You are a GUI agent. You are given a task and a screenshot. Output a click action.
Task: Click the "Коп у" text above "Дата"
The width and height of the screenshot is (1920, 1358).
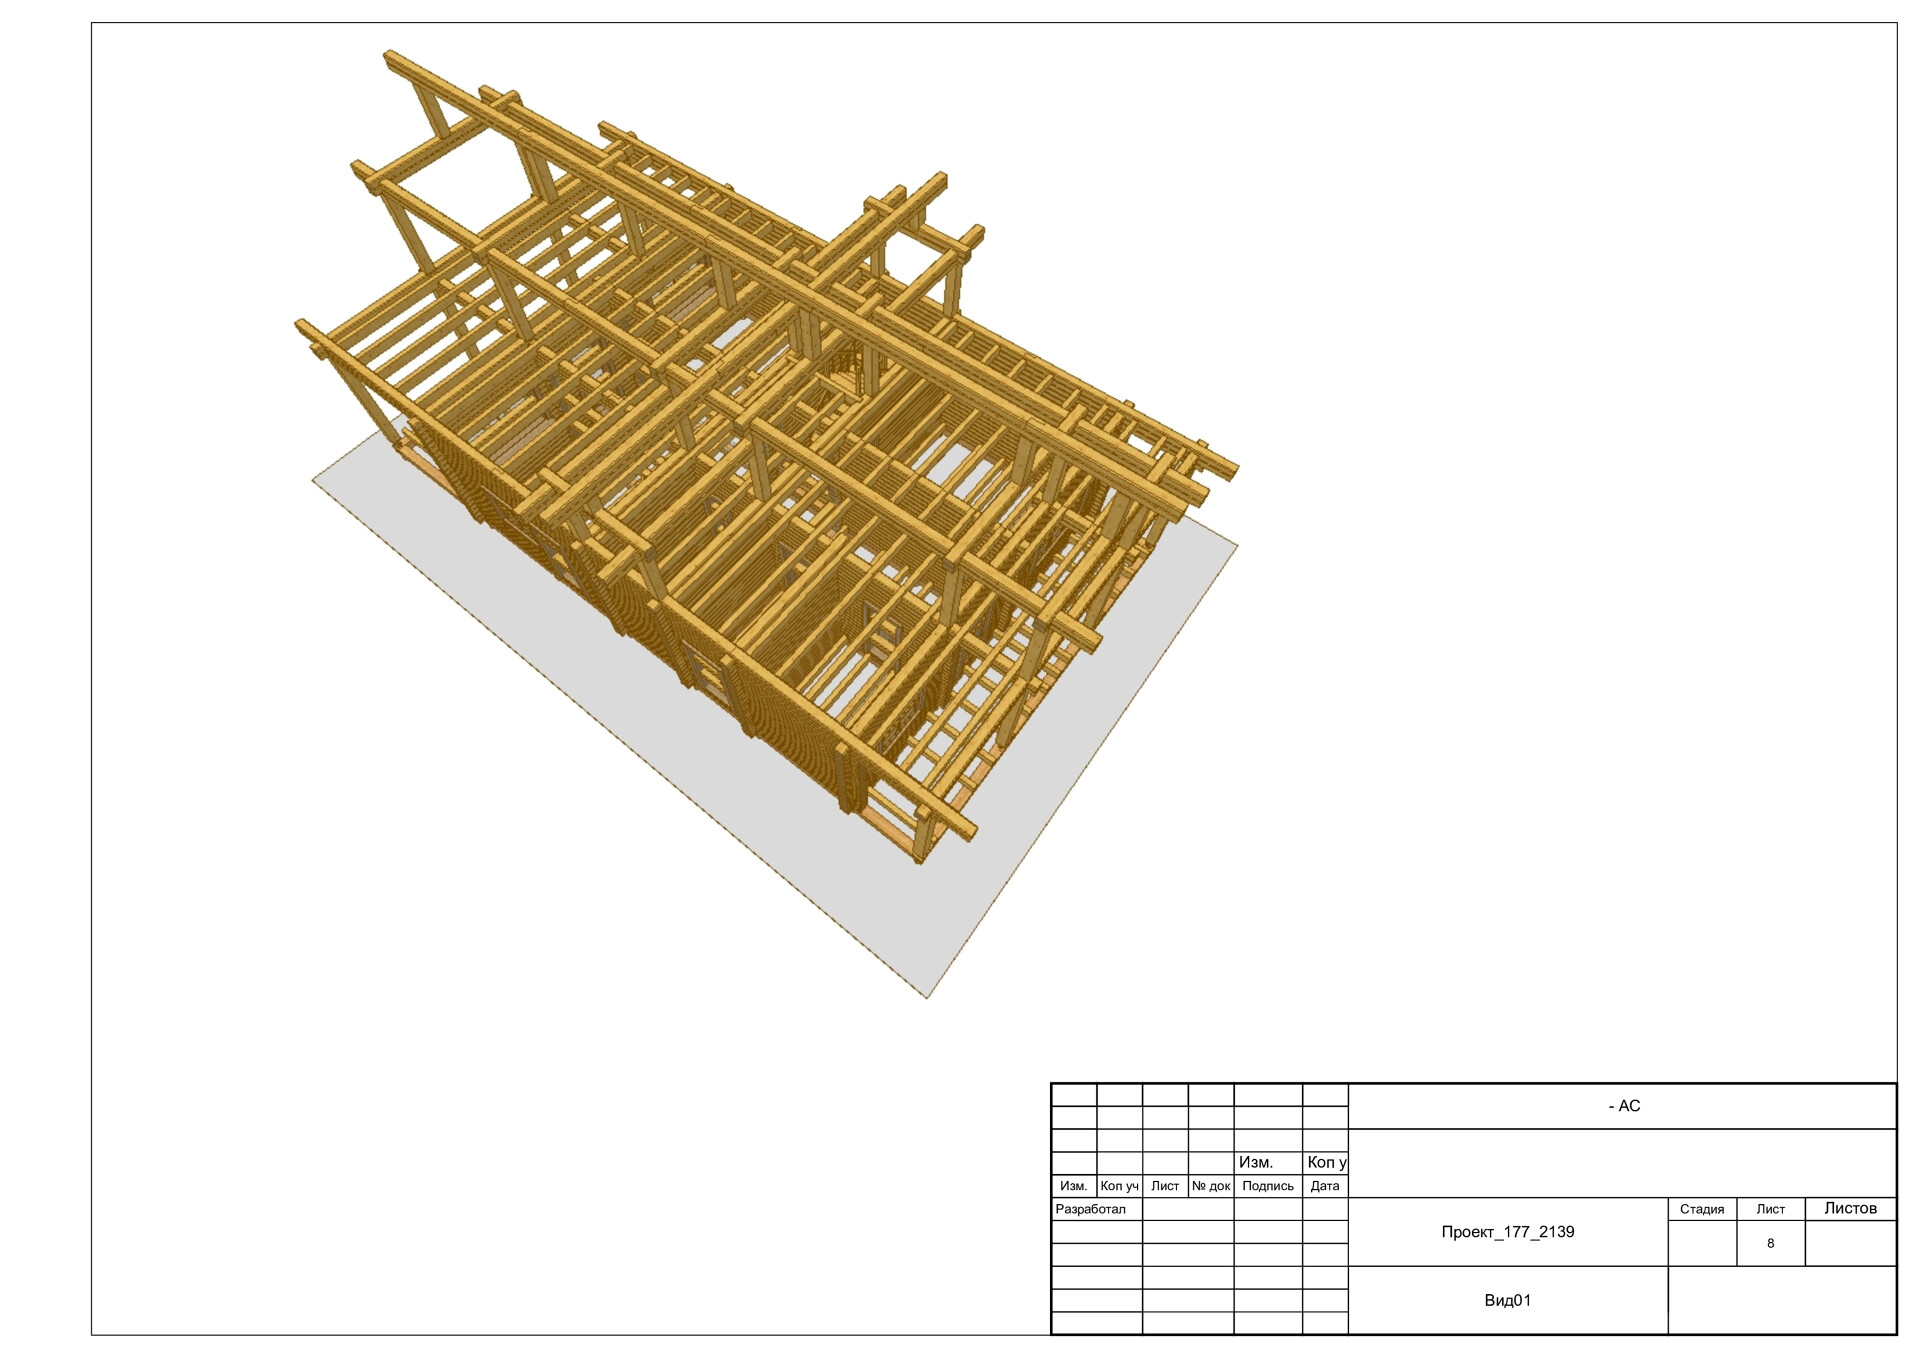pyautogui.click(x=1326, y=1162)
